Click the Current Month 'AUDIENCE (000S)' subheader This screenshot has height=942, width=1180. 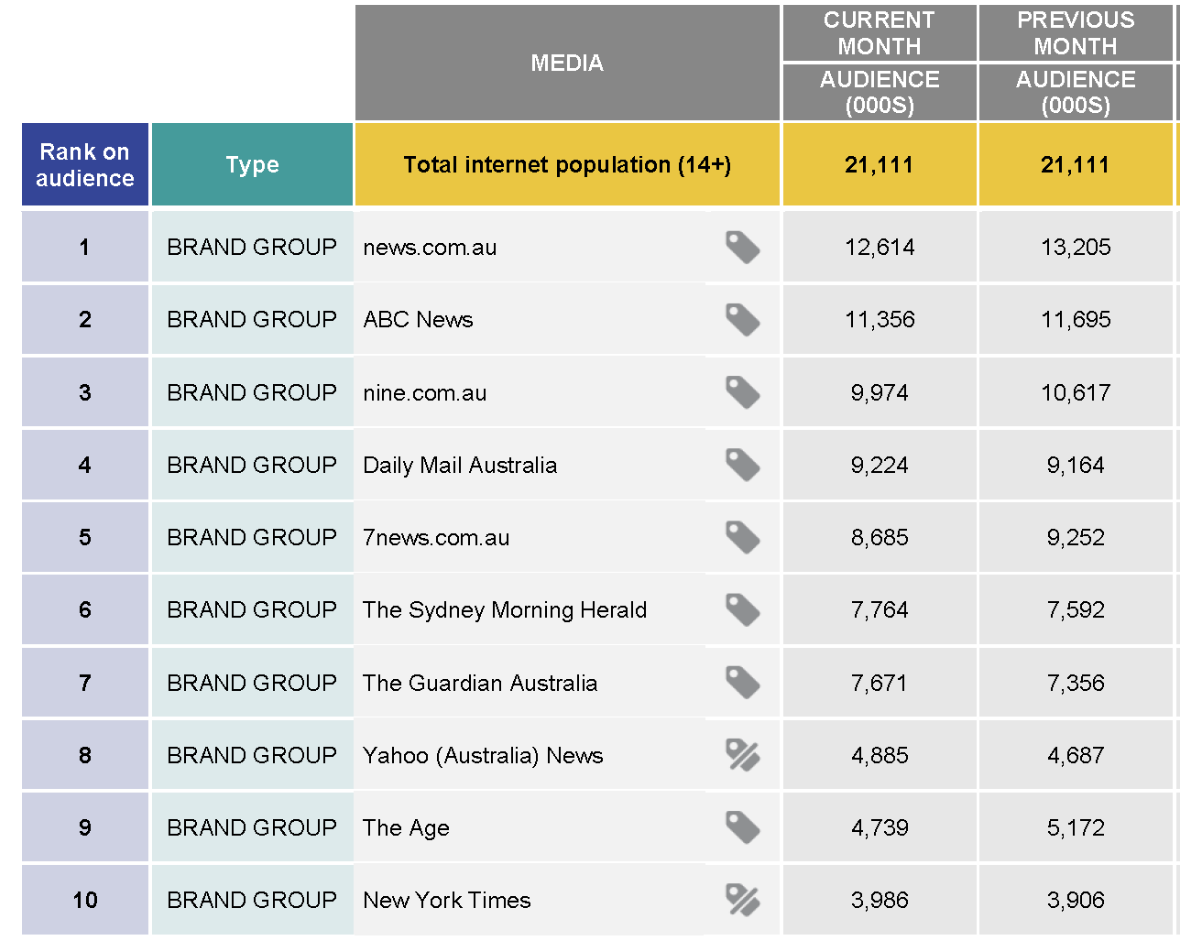[x=879, y=92]
